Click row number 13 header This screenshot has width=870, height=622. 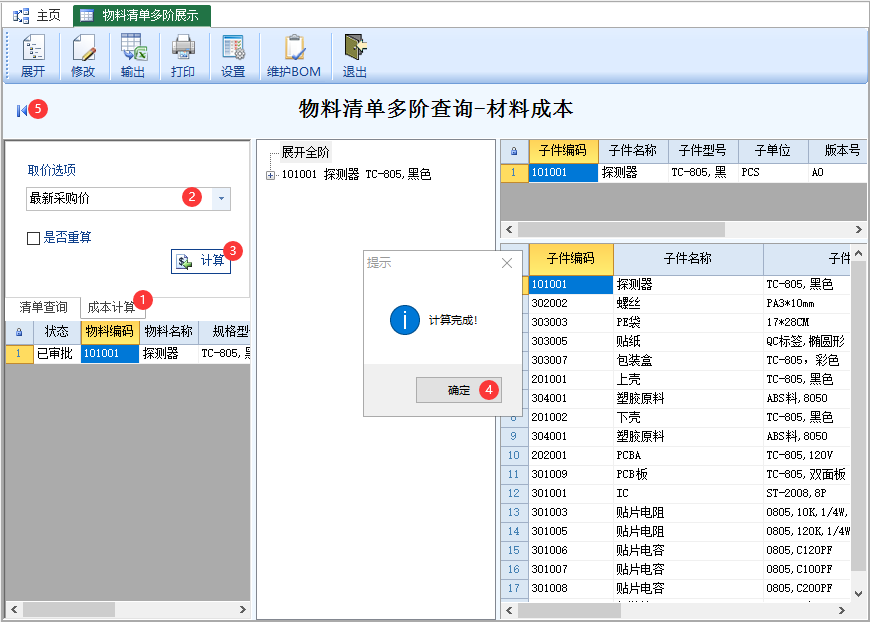point(514,512)
